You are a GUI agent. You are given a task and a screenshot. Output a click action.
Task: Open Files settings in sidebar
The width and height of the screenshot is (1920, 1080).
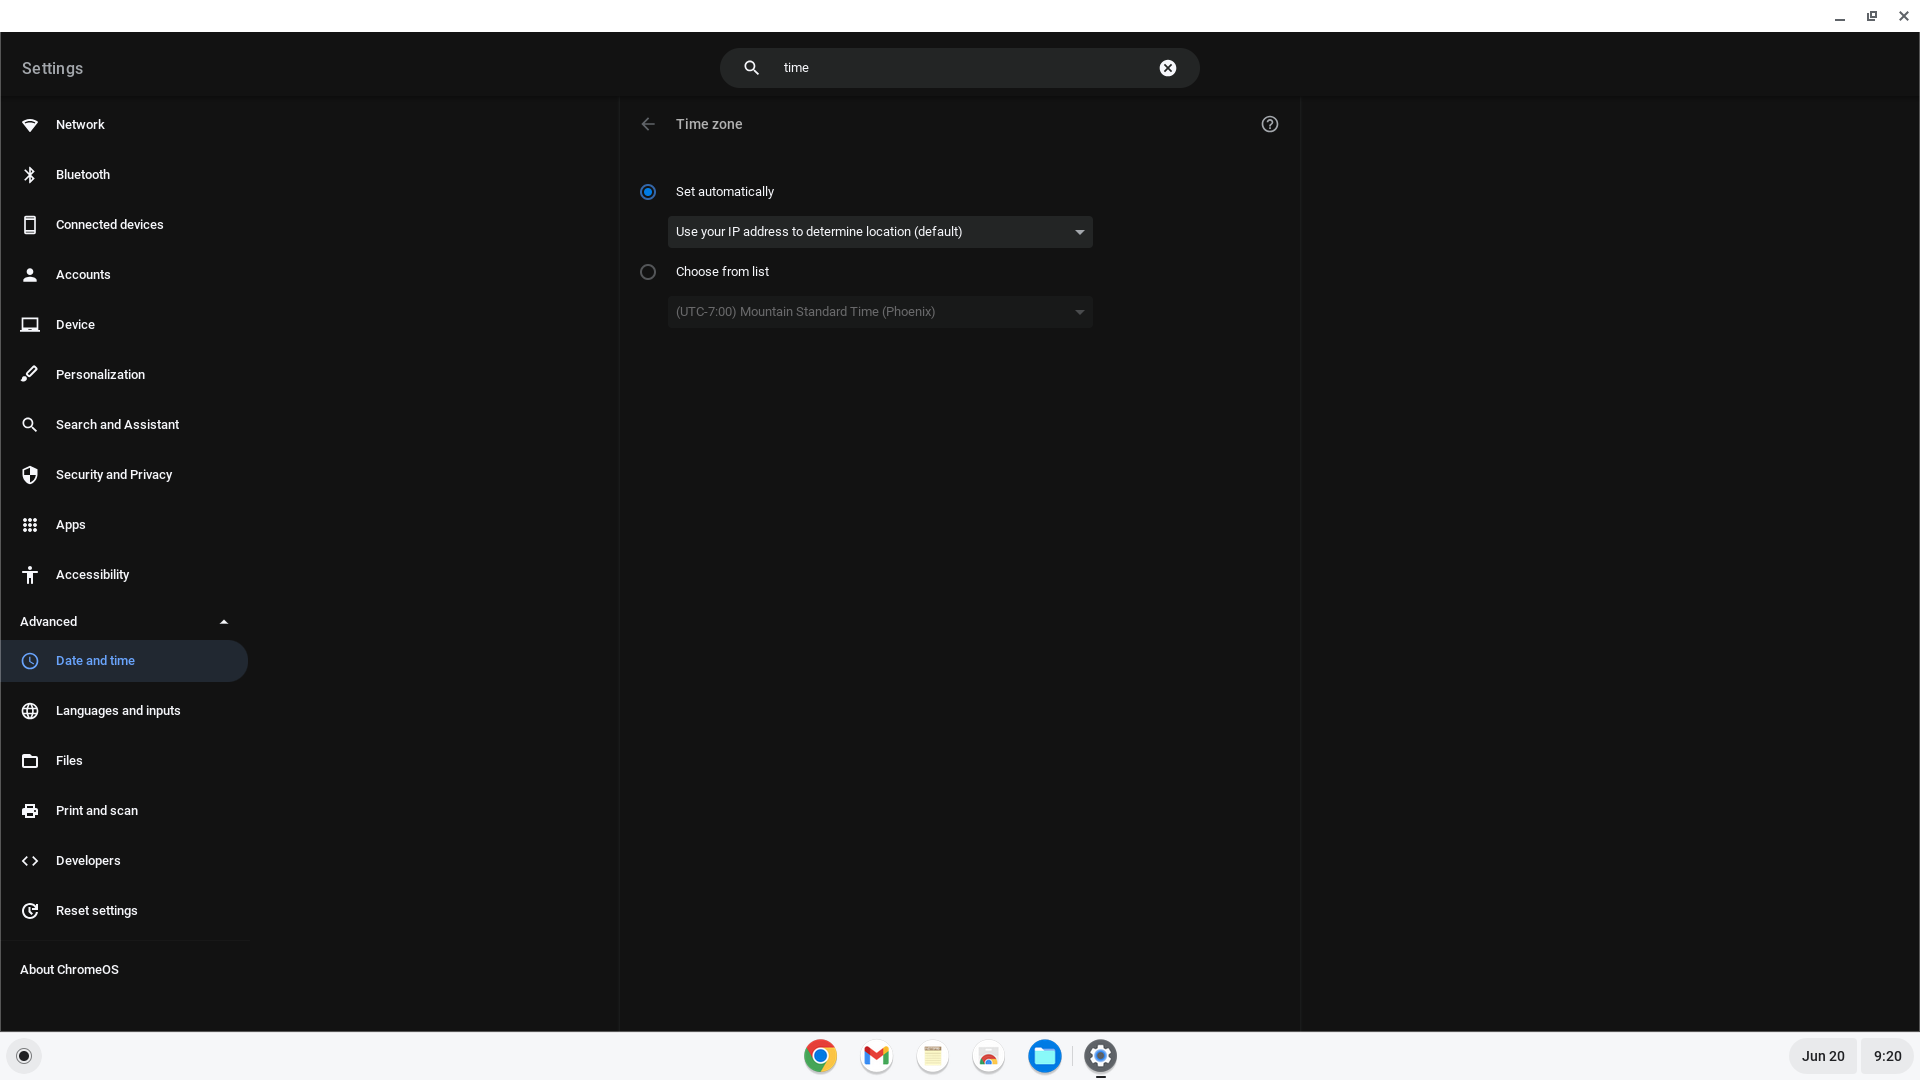[x=124, y=761]
